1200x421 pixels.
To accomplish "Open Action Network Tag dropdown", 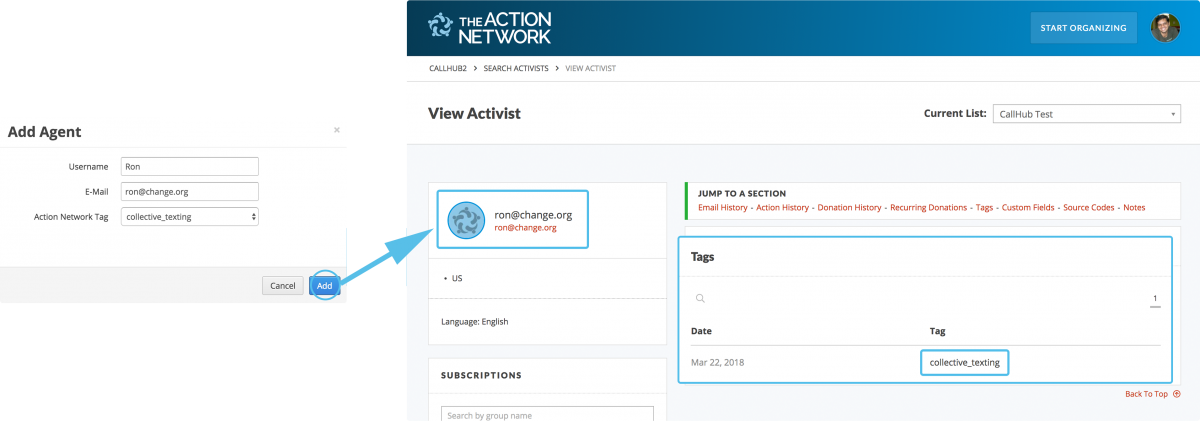I will pos(190,216).
